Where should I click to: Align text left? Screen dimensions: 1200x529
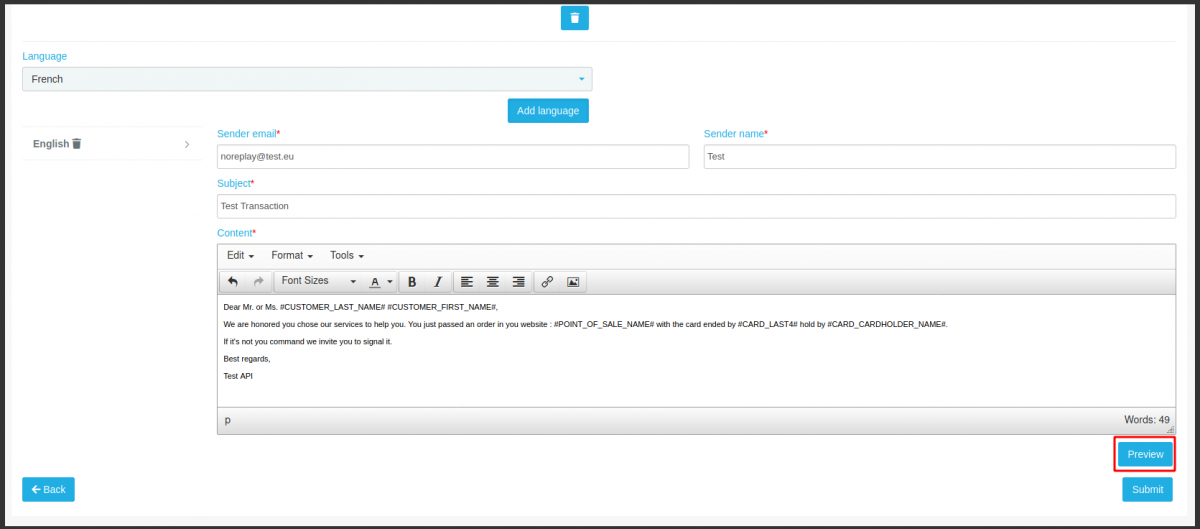tap(467, 282)
